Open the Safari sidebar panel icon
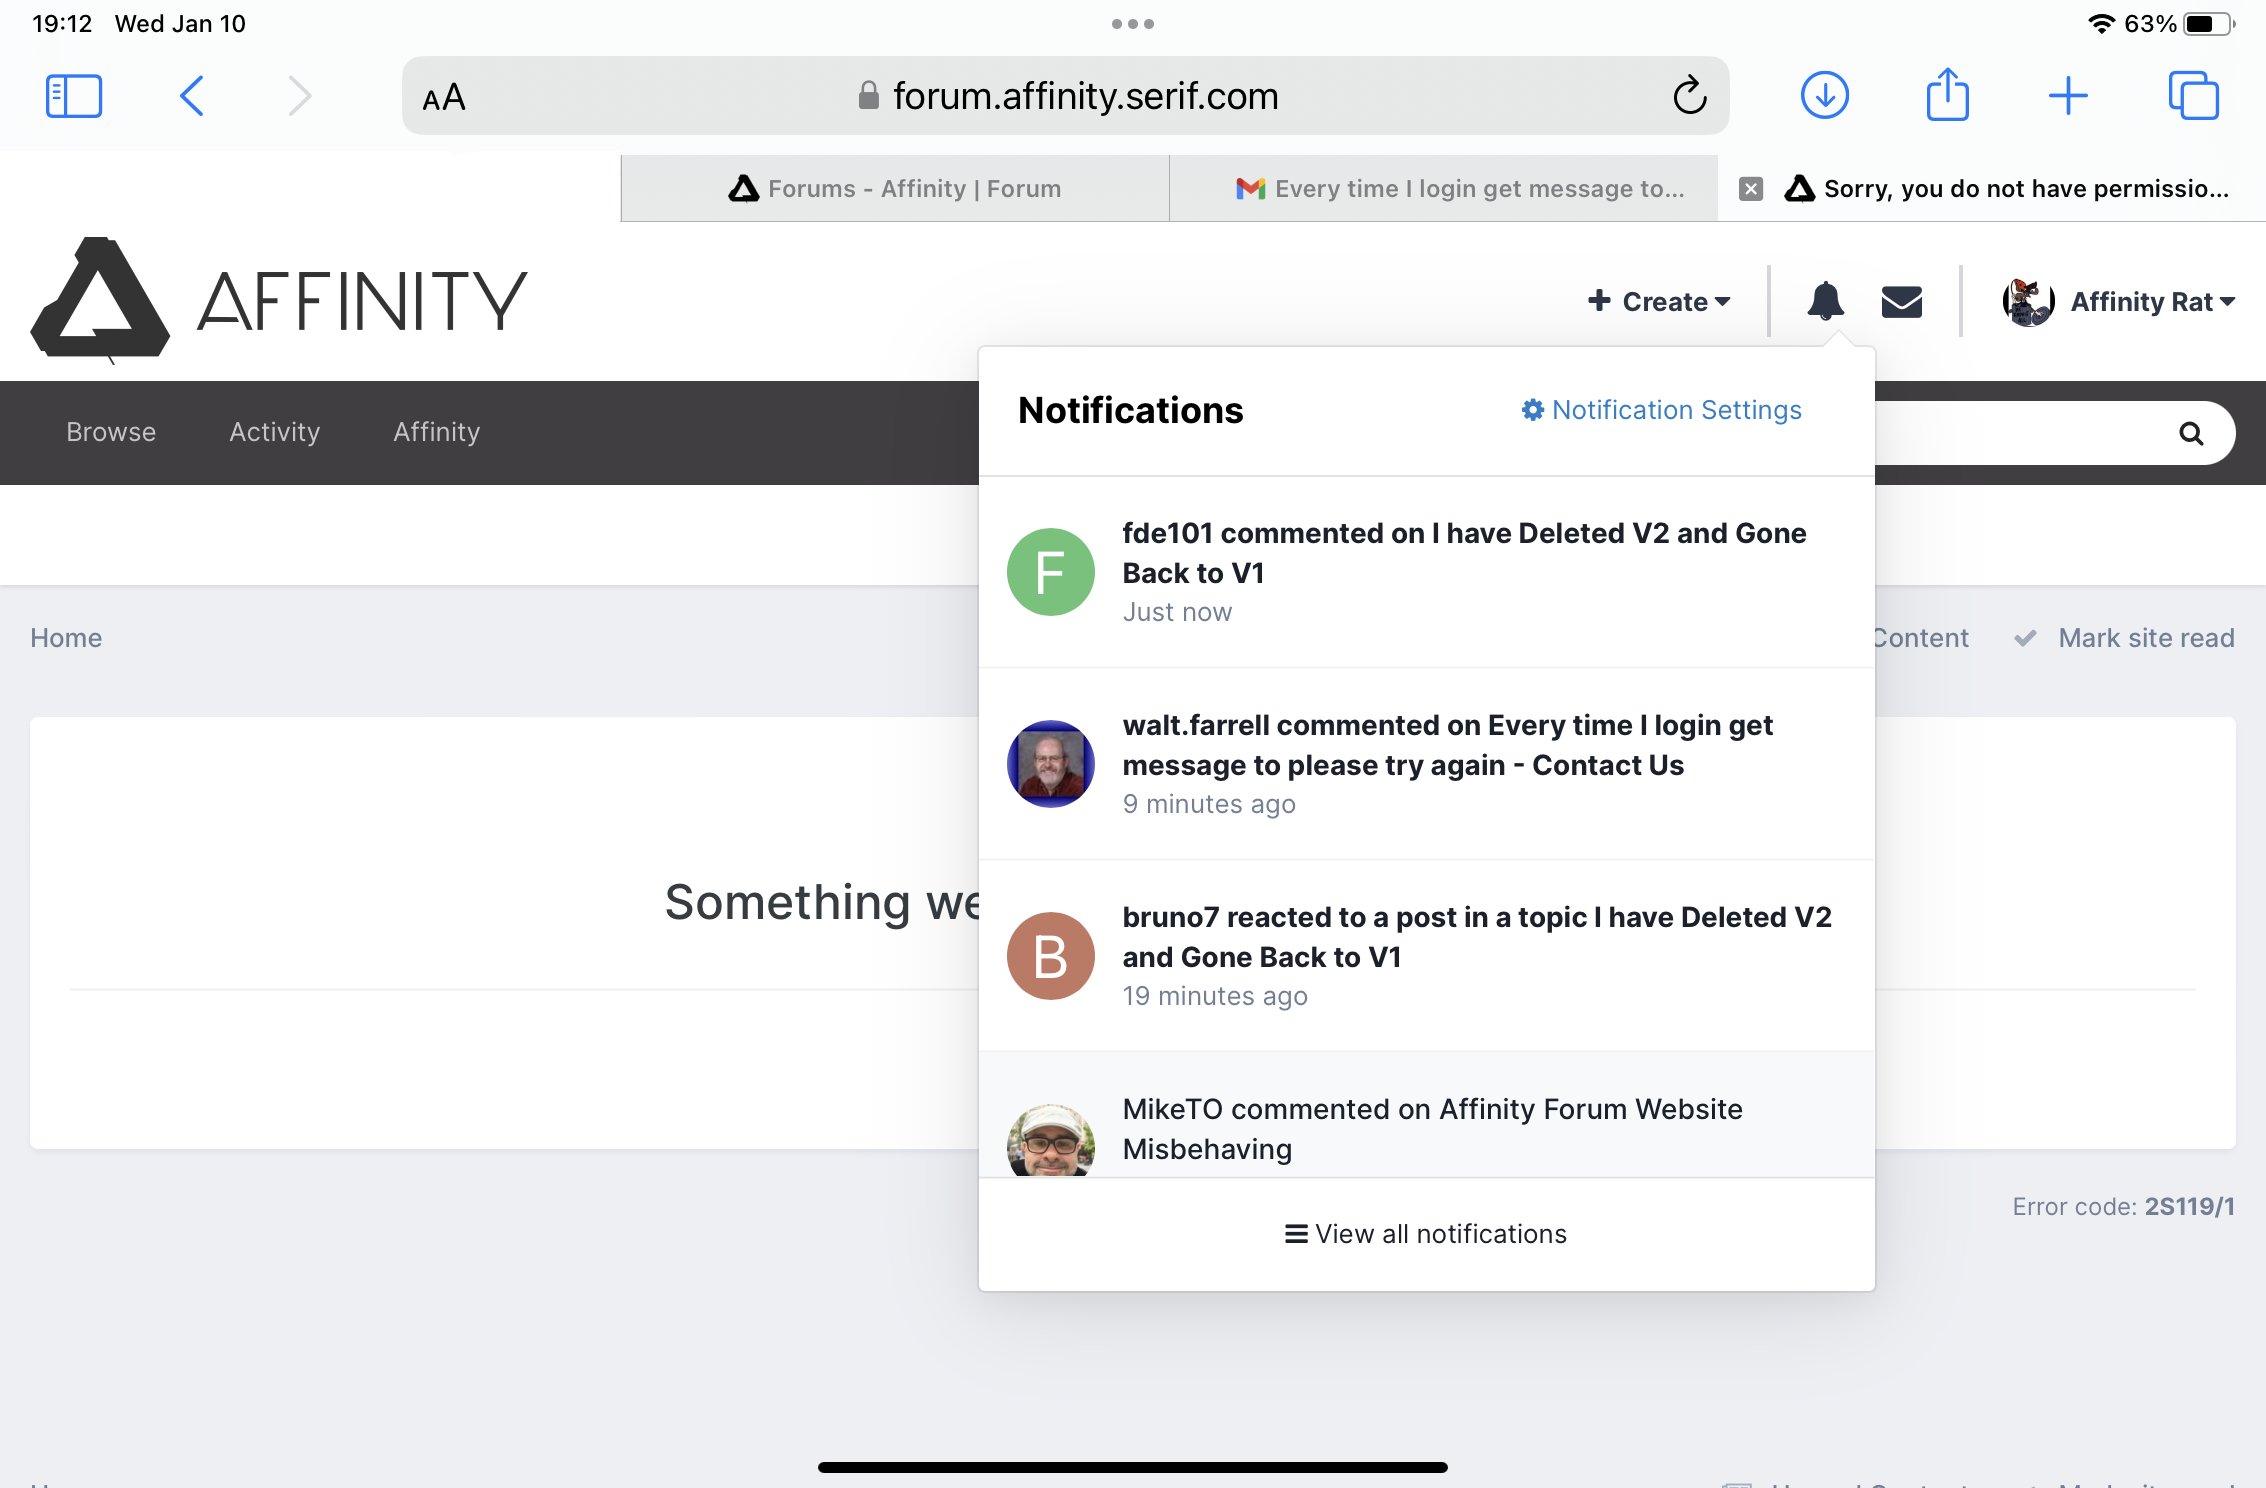The width and height of the screenshot is (2266, 1488). (74, 96)
